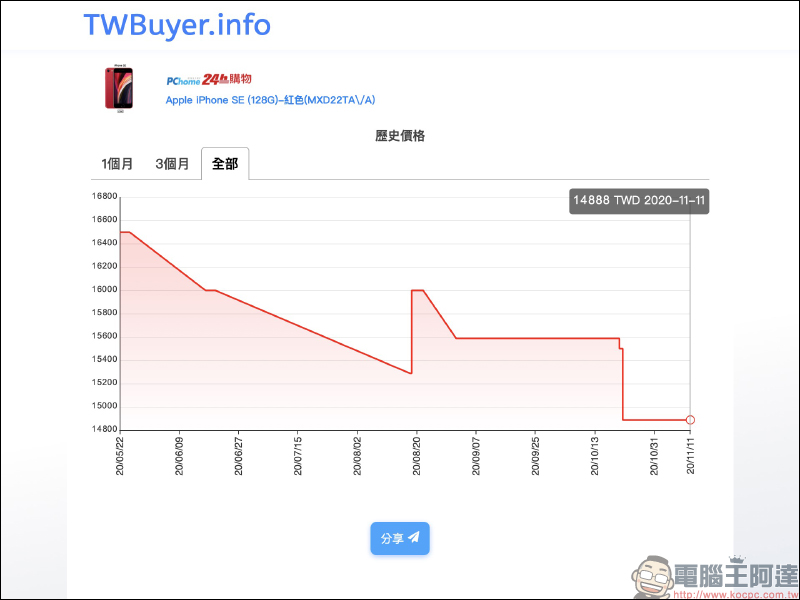Click the 20/08/20 date axis label
The height and width of the screenshot is (600, 800).
(x=417, y=455)
